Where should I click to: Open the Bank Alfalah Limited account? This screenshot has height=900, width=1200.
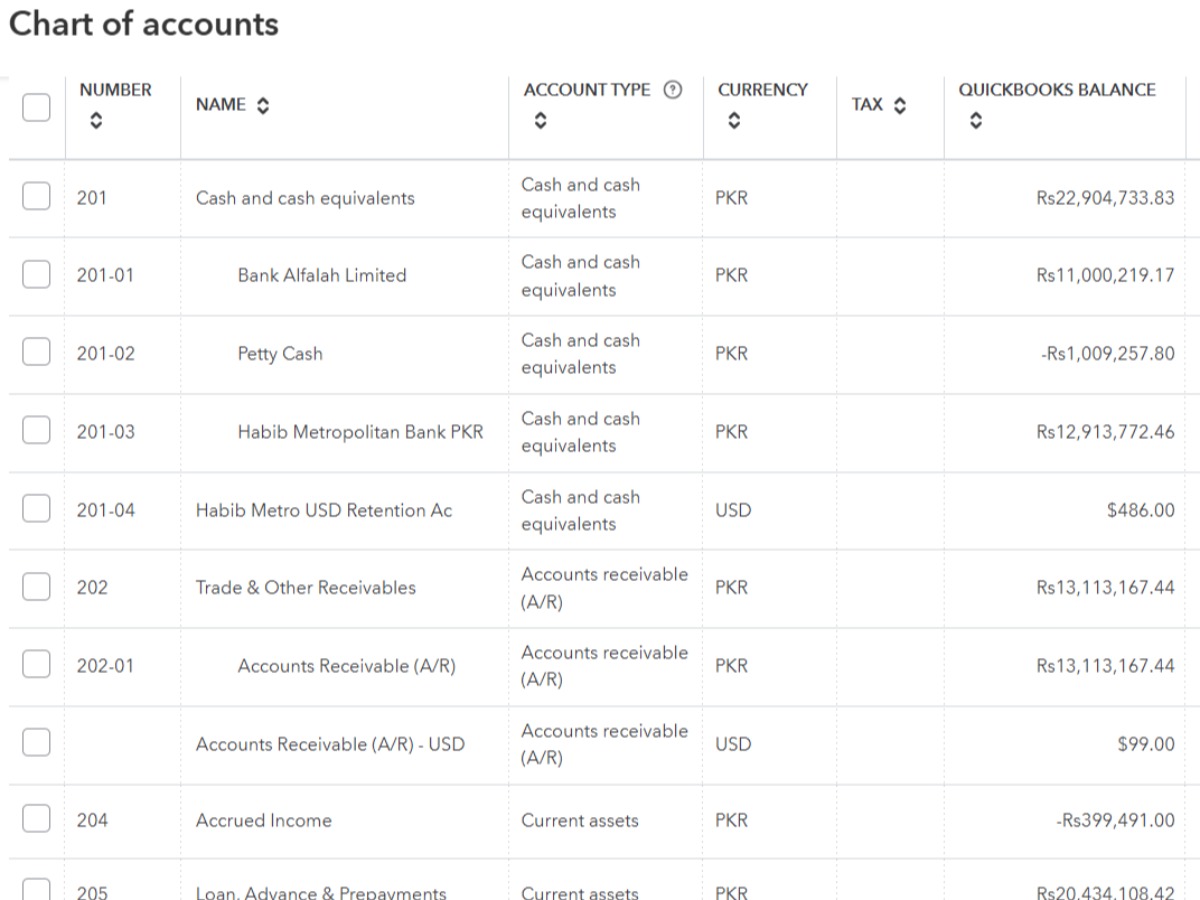tap(322, 275)
